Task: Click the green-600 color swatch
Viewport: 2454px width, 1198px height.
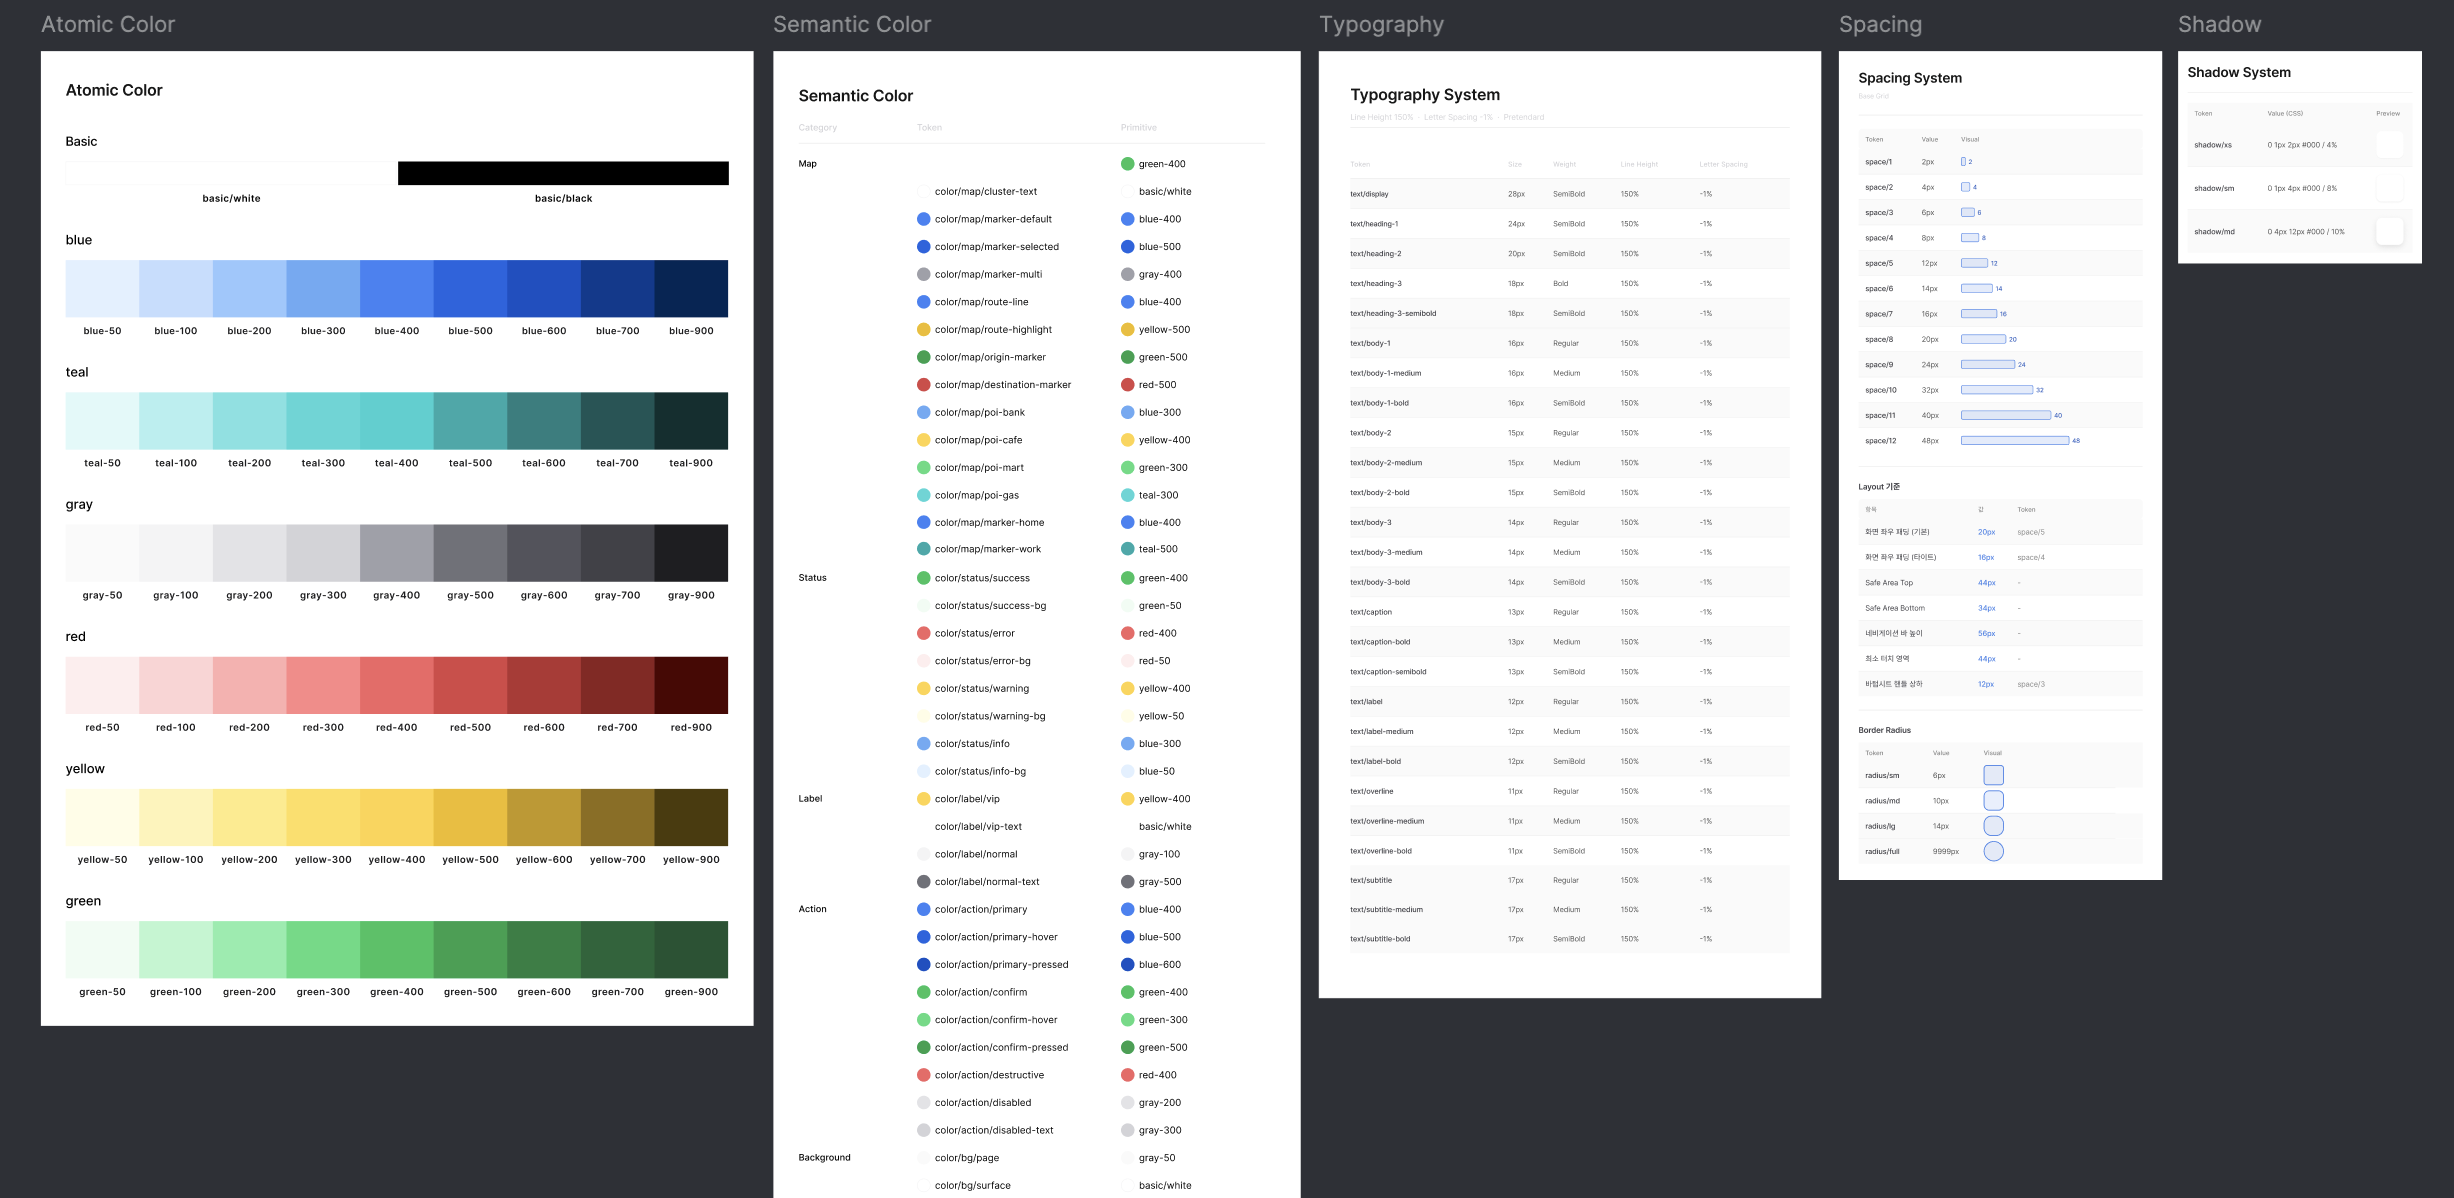Action: pyautogui.click(x=544, y=949)
